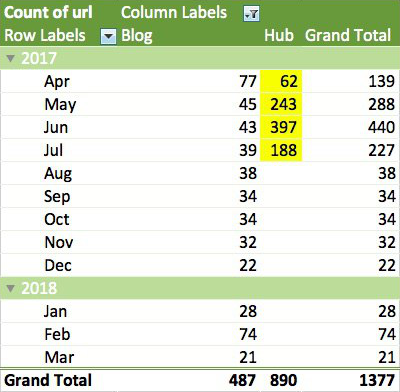Select the highlighted 243 Hub value
The width and height of the screenshot is (400, 392).
click(x=281, y=104)
